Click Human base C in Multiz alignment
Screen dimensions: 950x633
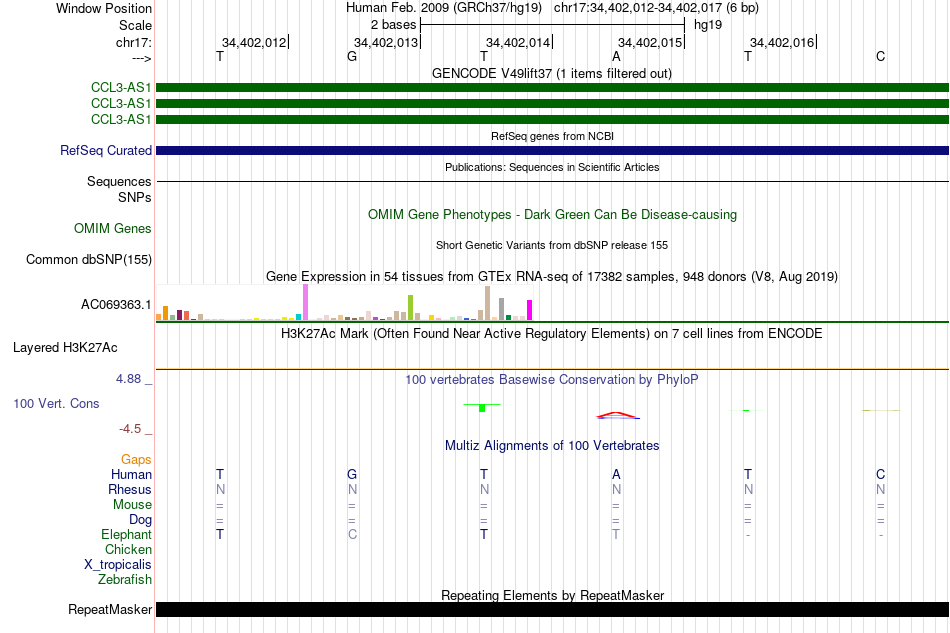880,474
